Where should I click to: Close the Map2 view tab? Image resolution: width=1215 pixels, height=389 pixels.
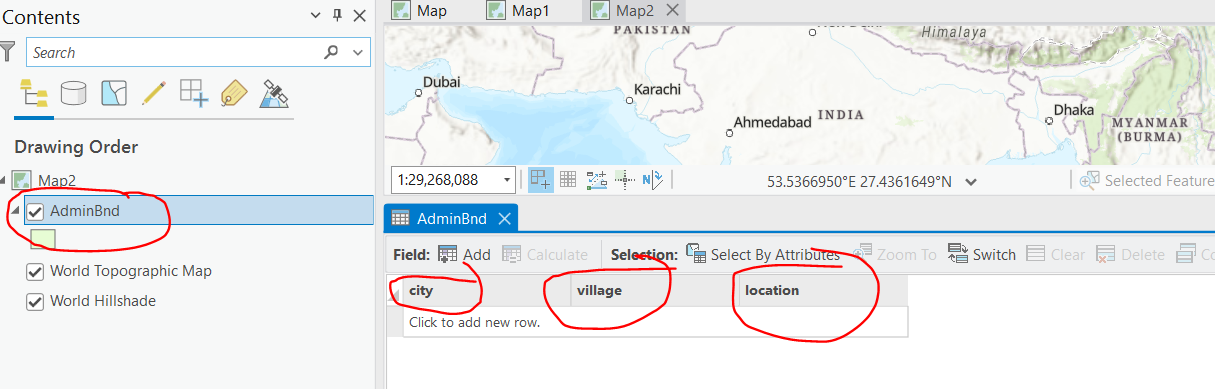(673, 10)
